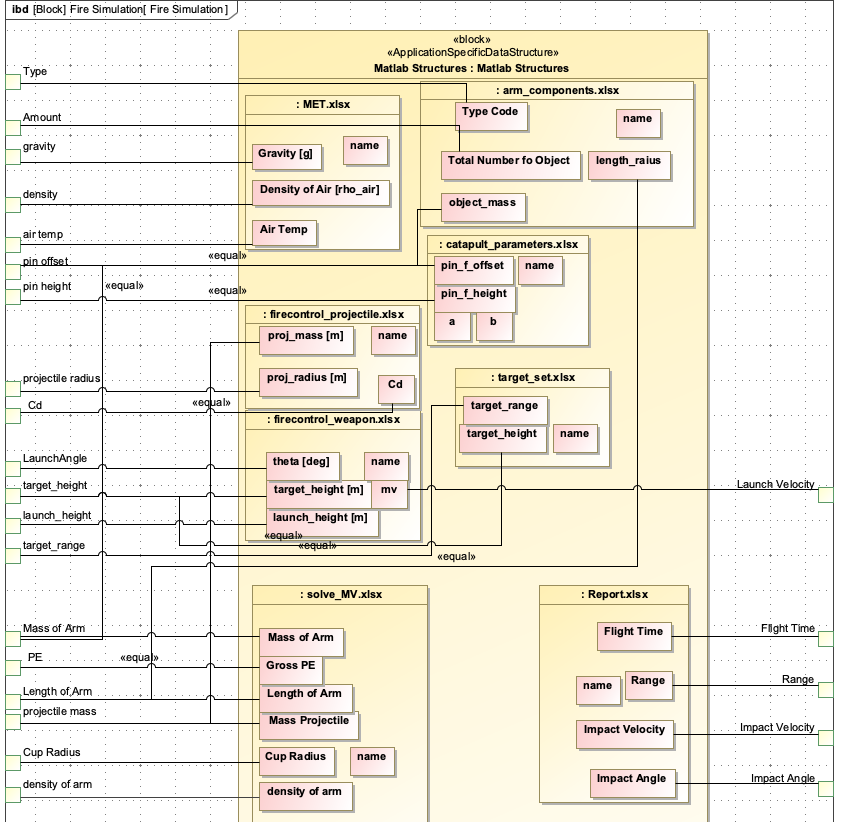Click the Density of Air [rho_air] property

click(320, 192)
